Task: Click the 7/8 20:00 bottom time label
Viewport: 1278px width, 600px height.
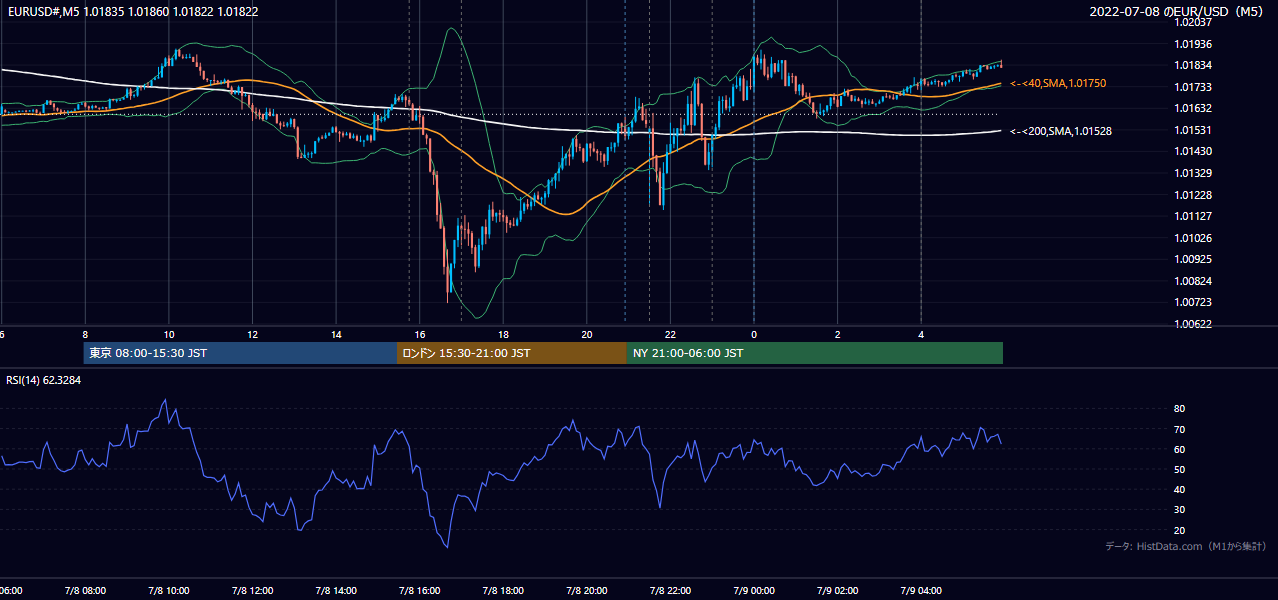Action: tap(587, 591)
